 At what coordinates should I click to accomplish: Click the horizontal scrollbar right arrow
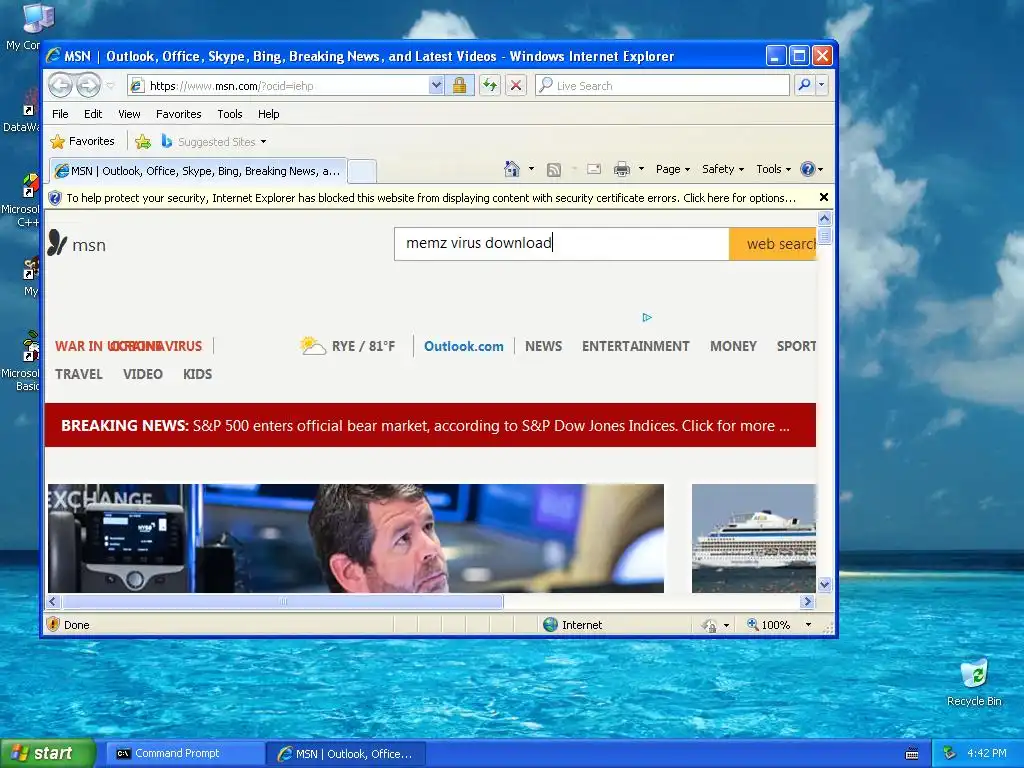808,601
